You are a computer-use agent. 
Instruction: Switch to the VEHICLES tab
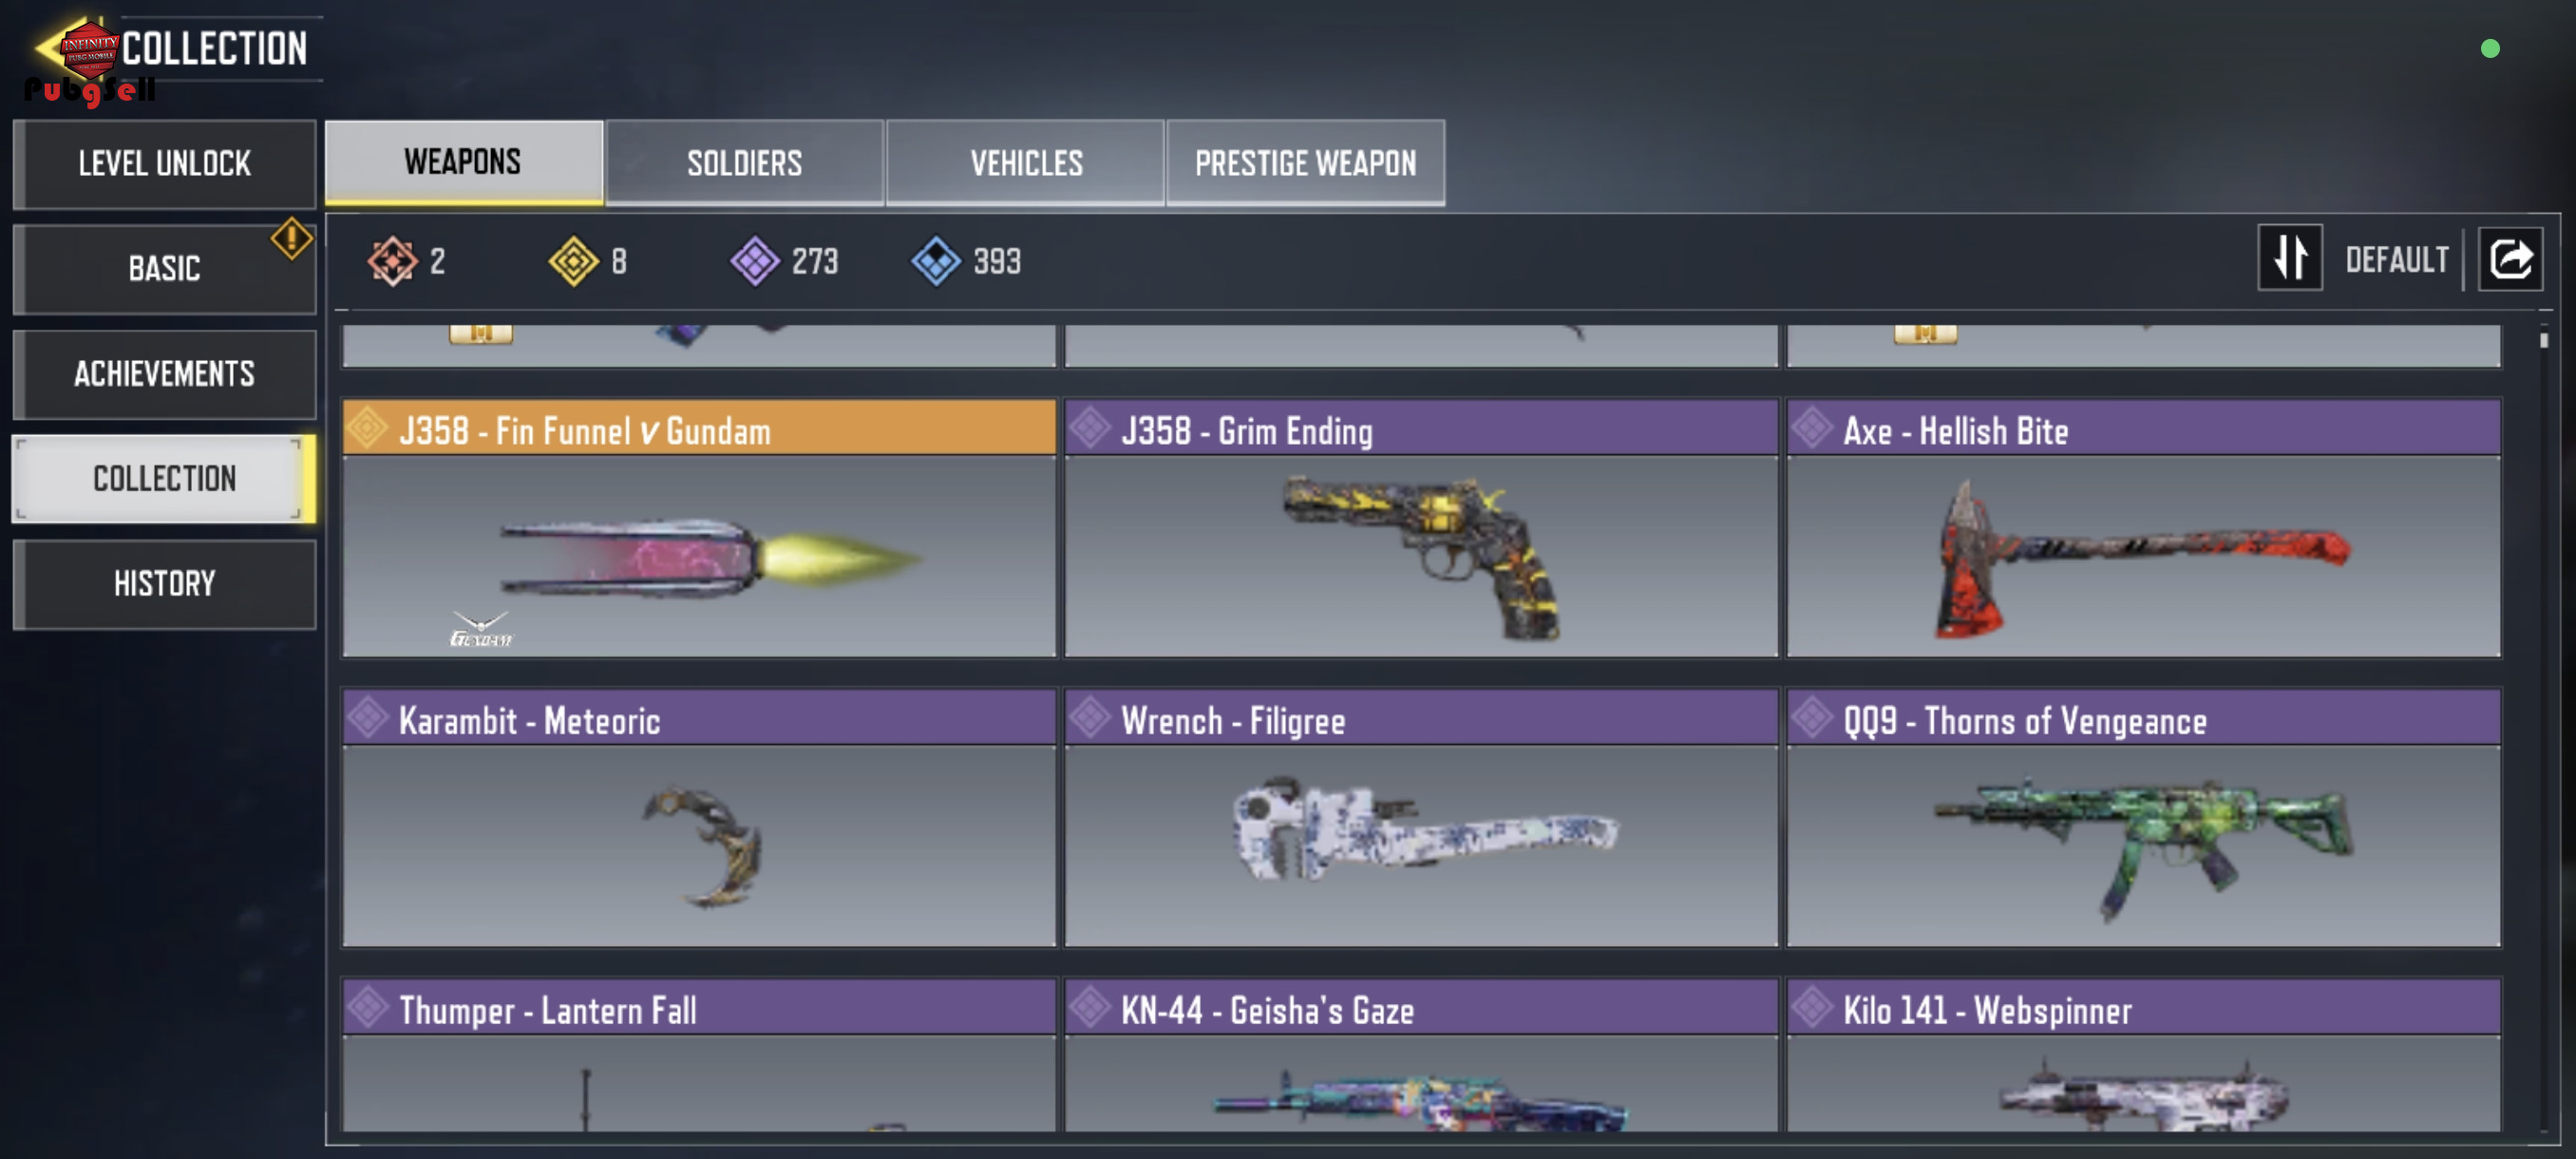click(1026, 163)
